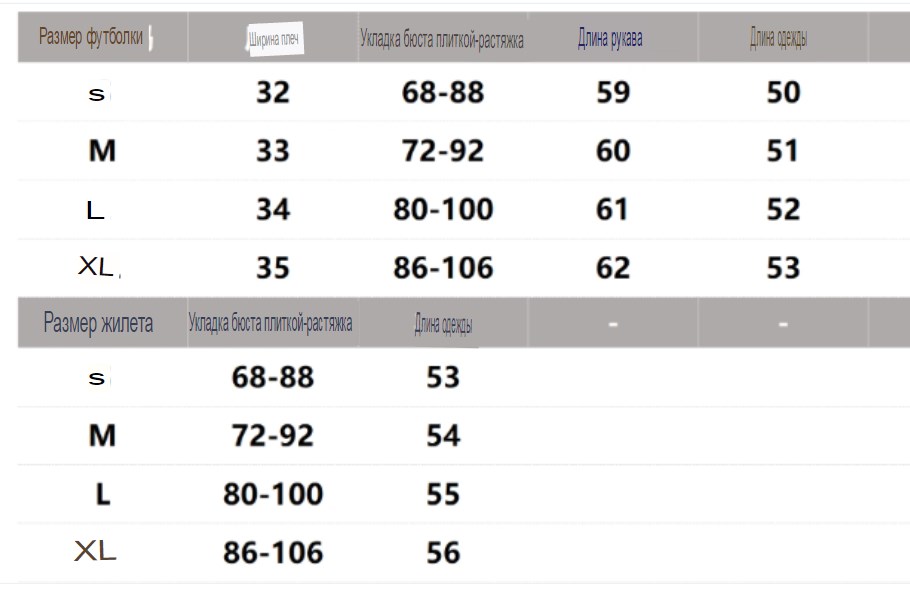Click "Длина одежды" header in the vest table
910x610 pixels.
pos(444,324)
